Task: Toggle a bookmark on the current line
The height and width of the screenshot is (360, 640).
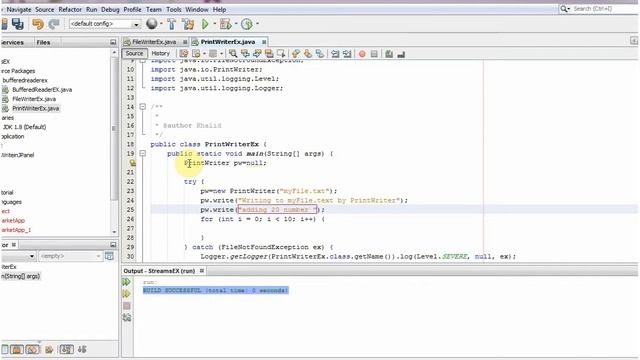Action: [320, 54]
